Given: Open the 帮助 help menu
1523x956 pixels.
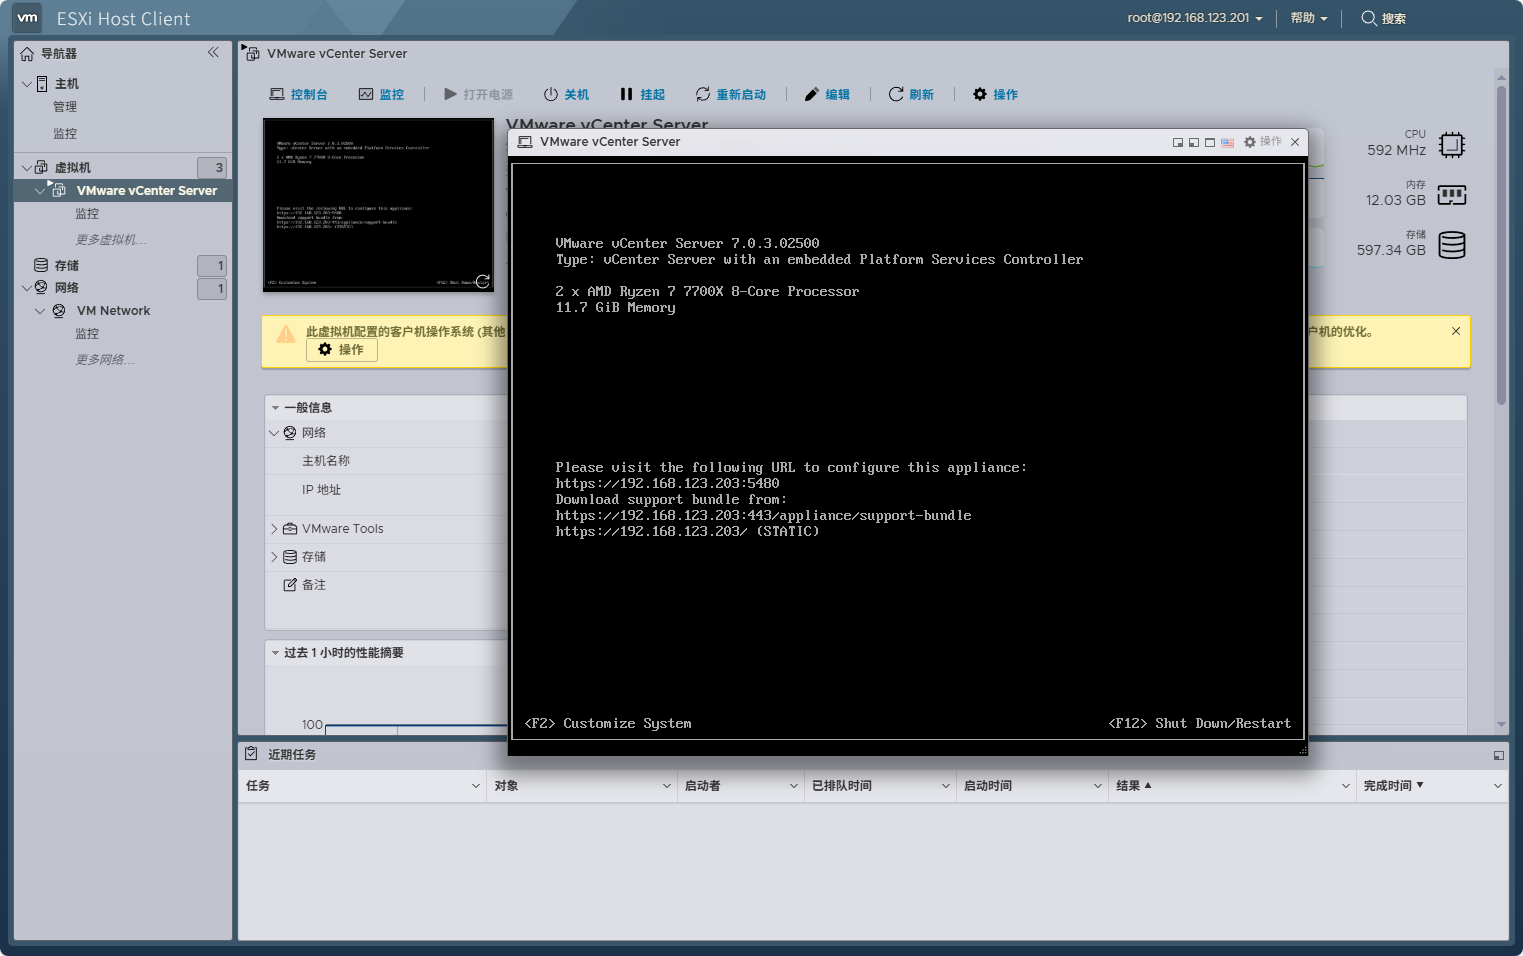Looking at the screenshot, I should (1308, 18).
